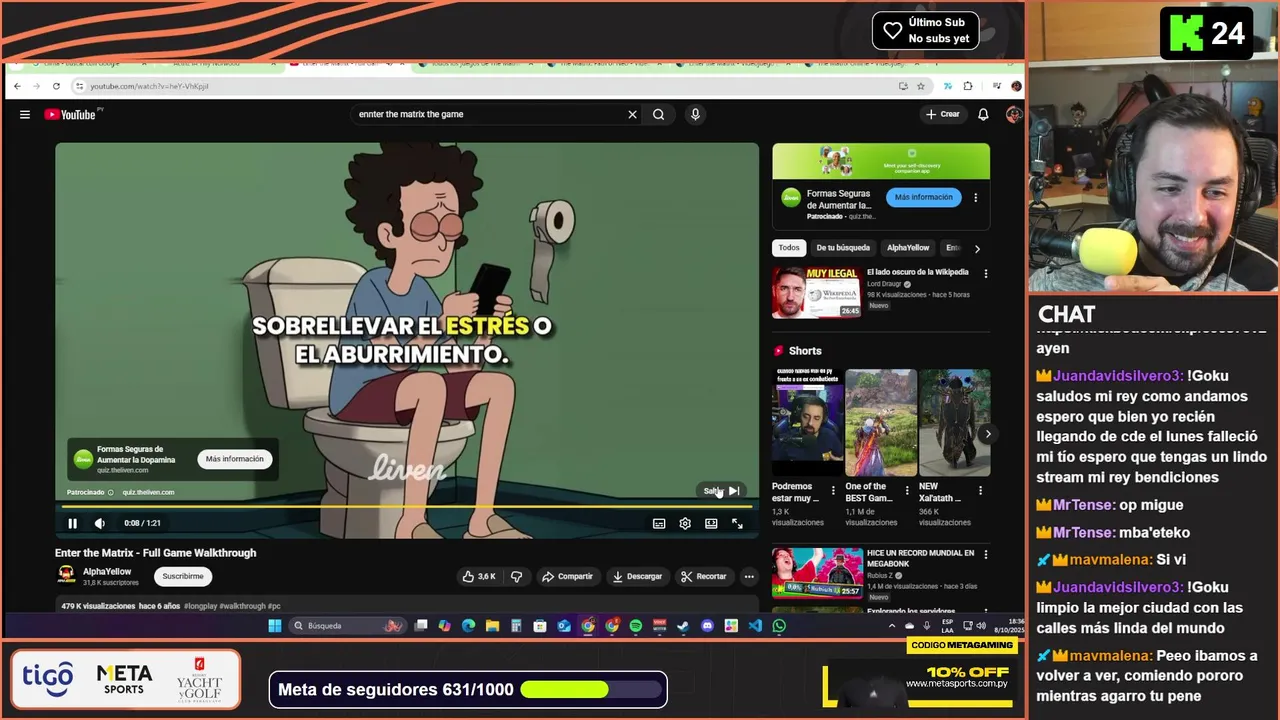Go to the YouTube home logo
This screenshot has height=720, width=1280.
(x=70, y=115)
